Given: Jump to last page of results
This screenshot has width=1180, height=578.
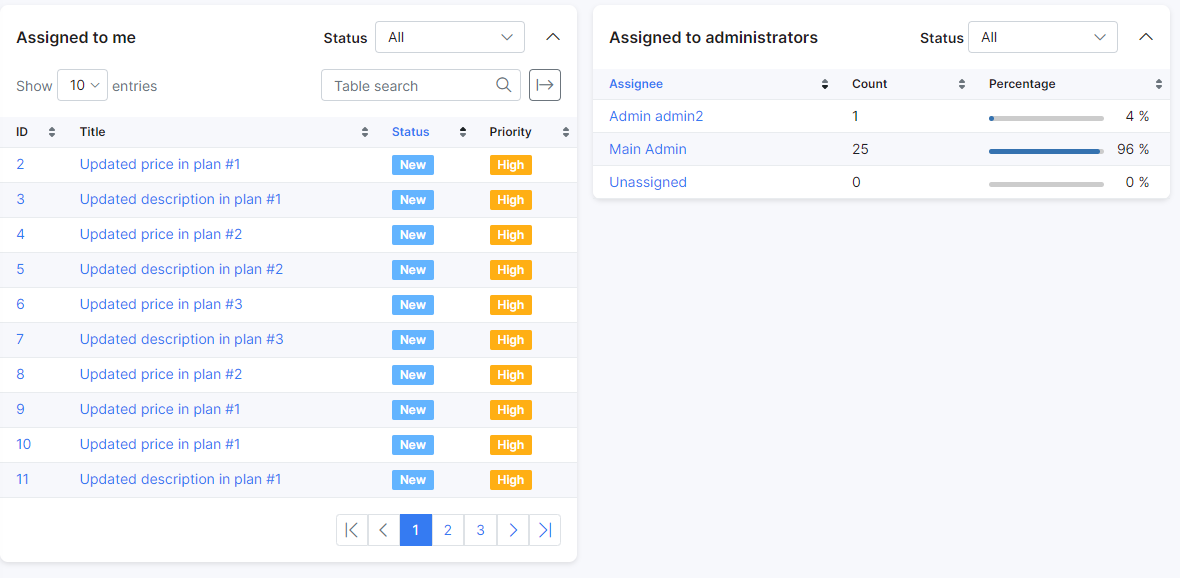Looking at the screenshot, I should (x=545, y=530).
